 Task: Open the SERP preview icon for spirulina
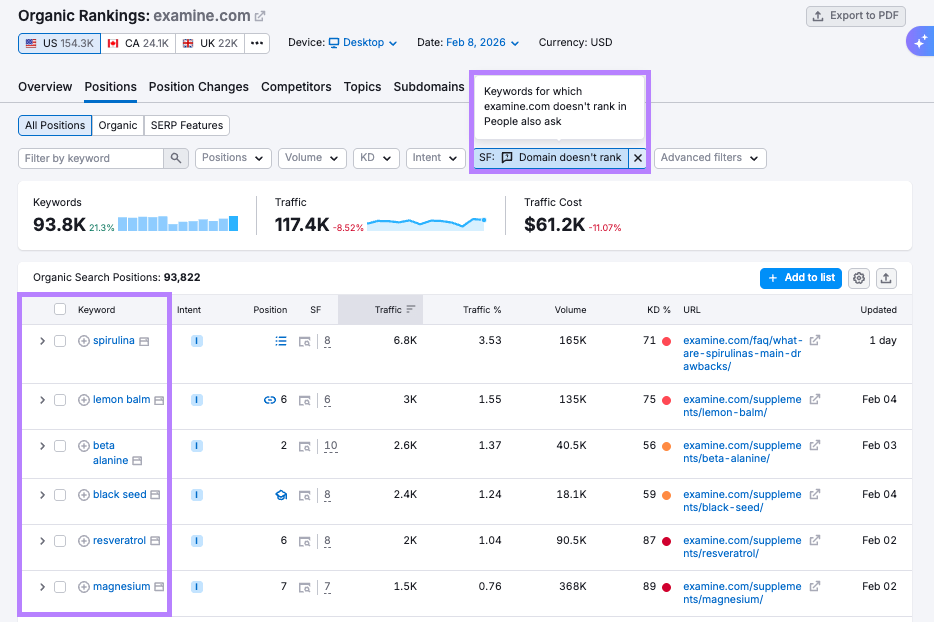pyautogui.click(x=305, y=343)
